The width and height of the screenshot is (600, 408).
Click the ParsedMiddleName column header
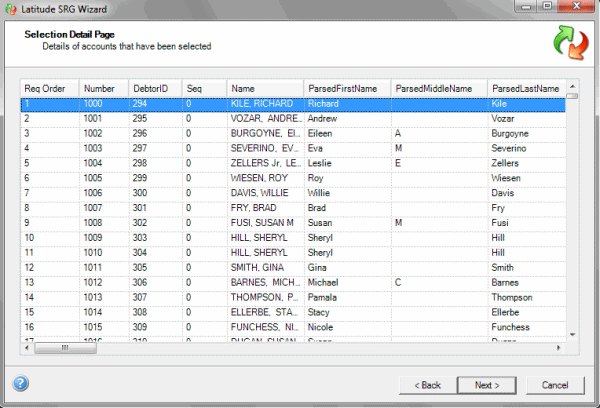pos(439,89)
